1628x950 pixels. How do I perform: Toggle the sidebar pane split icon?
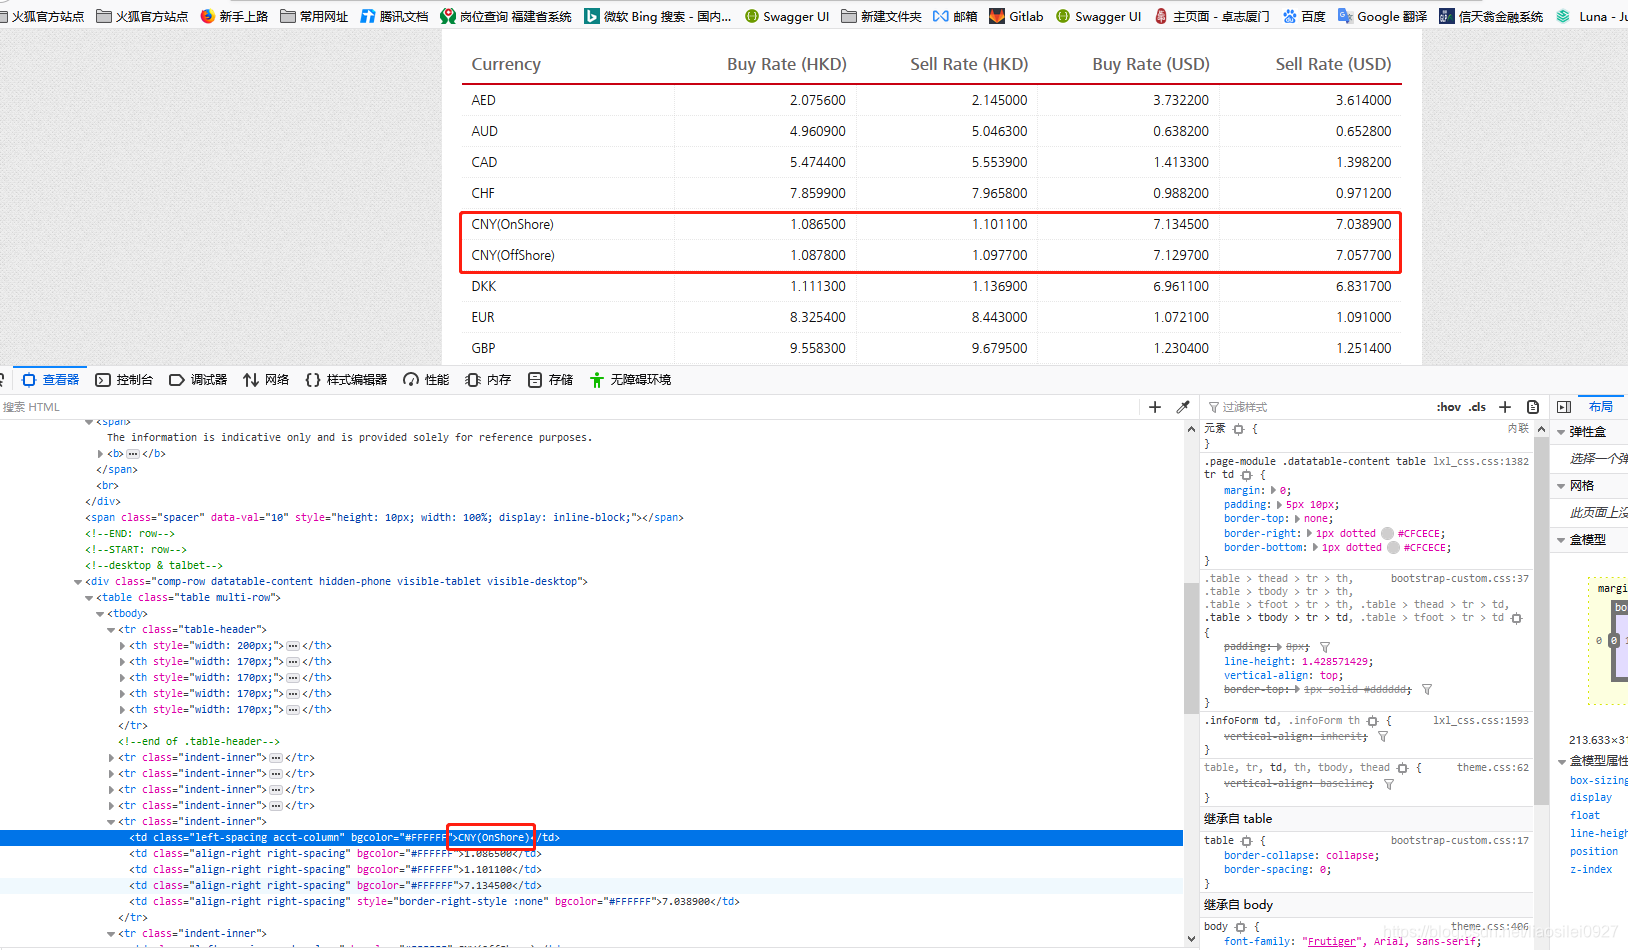tap(1564, 407)
